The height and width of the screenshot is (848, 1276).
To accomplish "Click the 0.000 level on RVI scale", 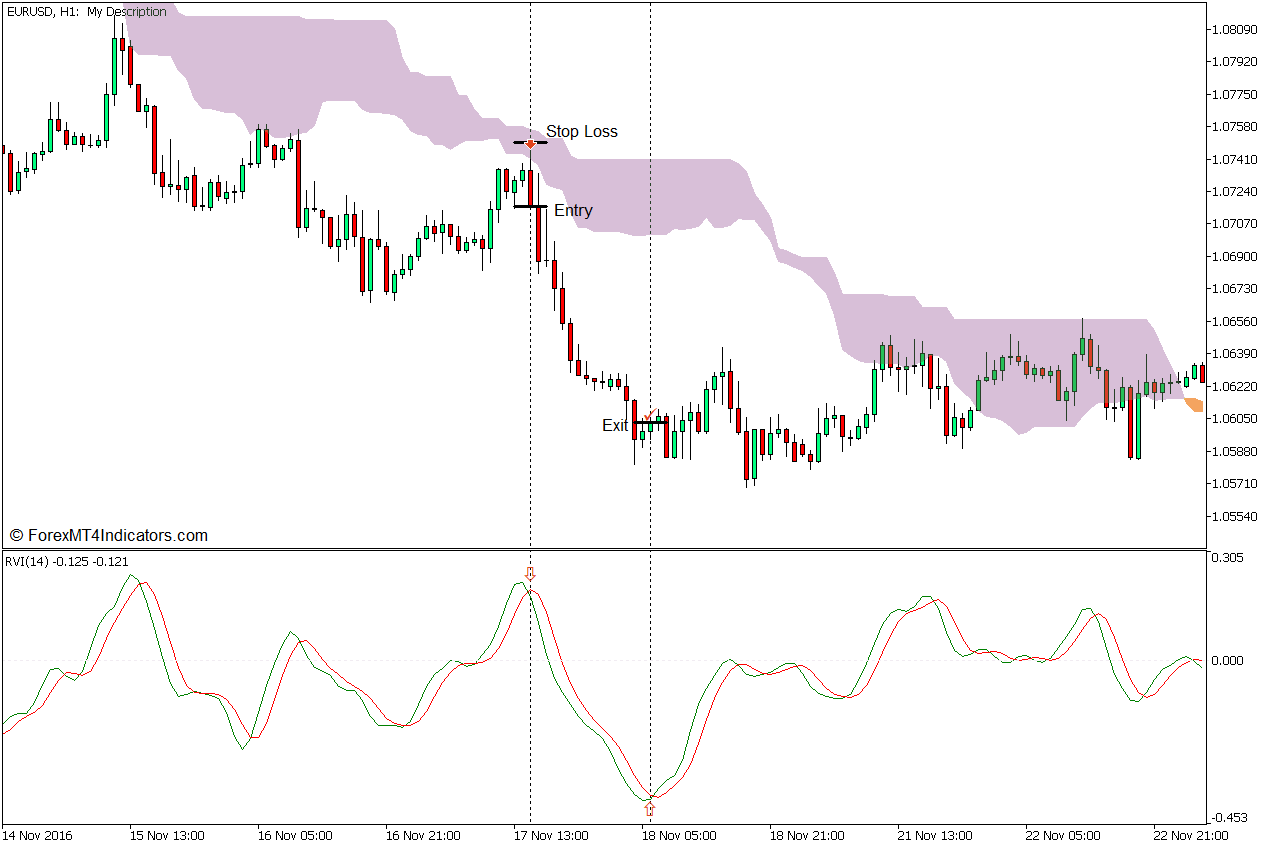I will 1228,661.
